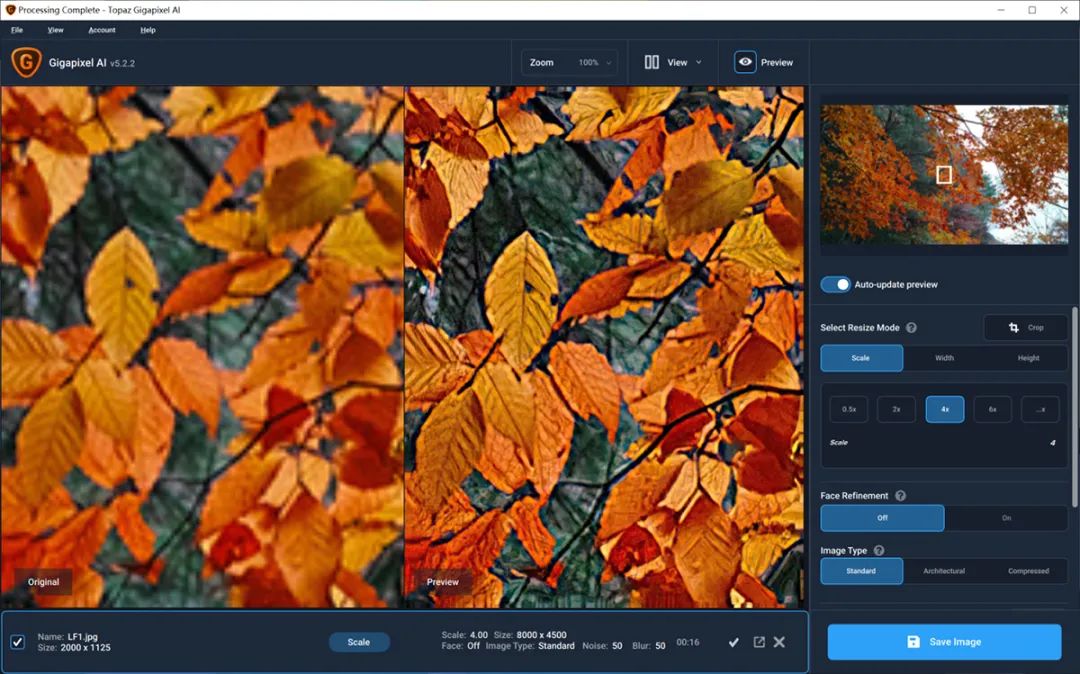Remove LF1.jpg with the X icon
This screenshot has width=1080, height=674.
point(779,642)
